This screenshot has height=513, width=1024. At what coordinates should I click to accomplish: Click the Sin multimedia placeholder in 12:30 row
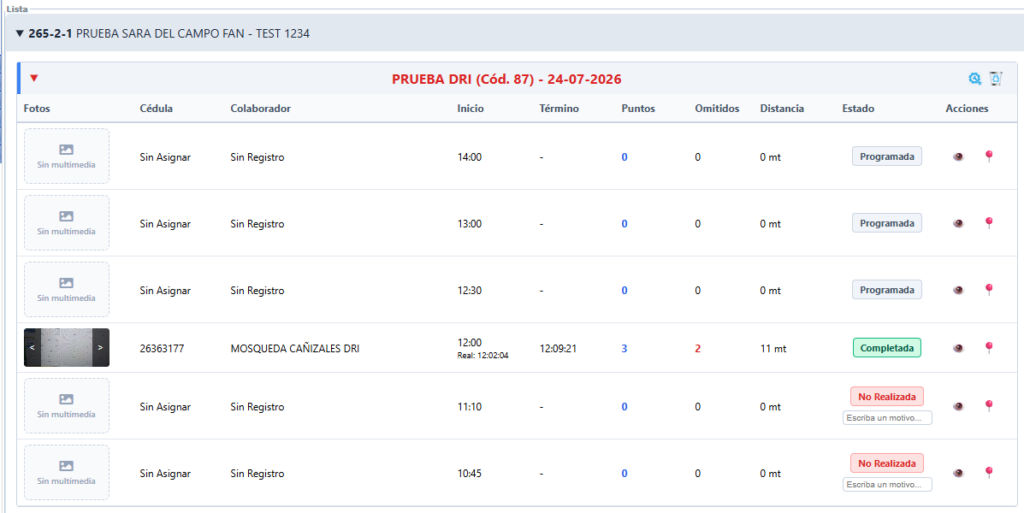67,289
